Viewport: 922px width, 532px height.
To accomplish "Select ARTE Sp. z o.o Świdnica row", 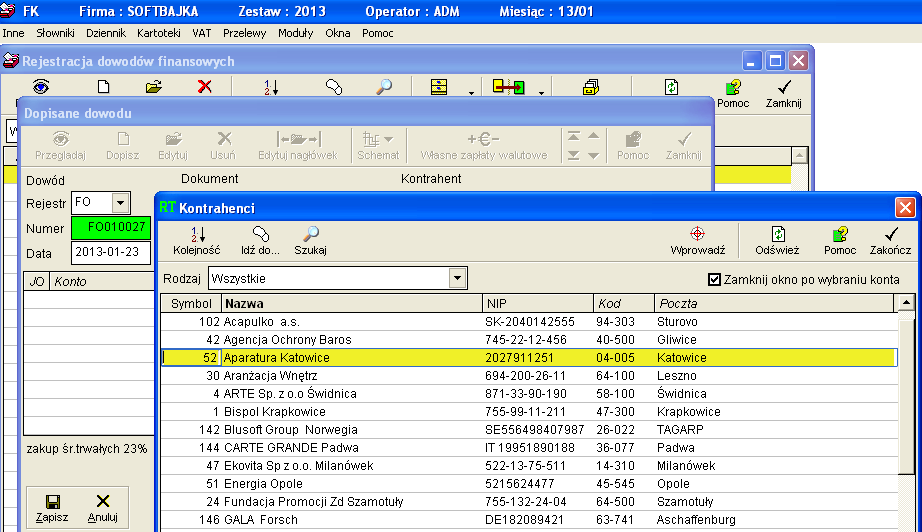I will (529, 394).
